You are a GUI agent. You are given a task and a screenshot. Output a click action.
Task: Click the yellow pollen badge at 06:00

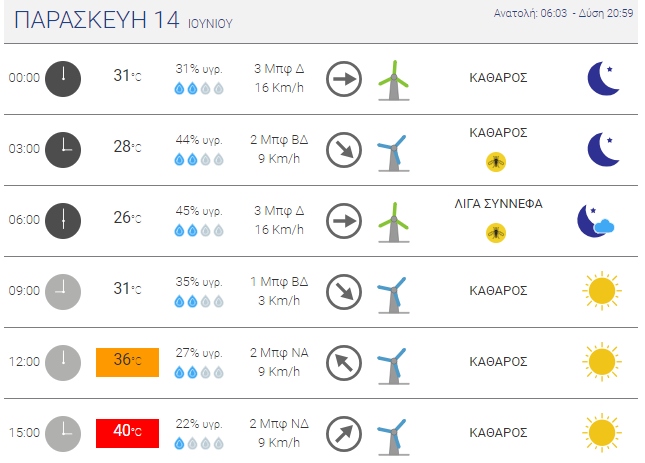497,232
